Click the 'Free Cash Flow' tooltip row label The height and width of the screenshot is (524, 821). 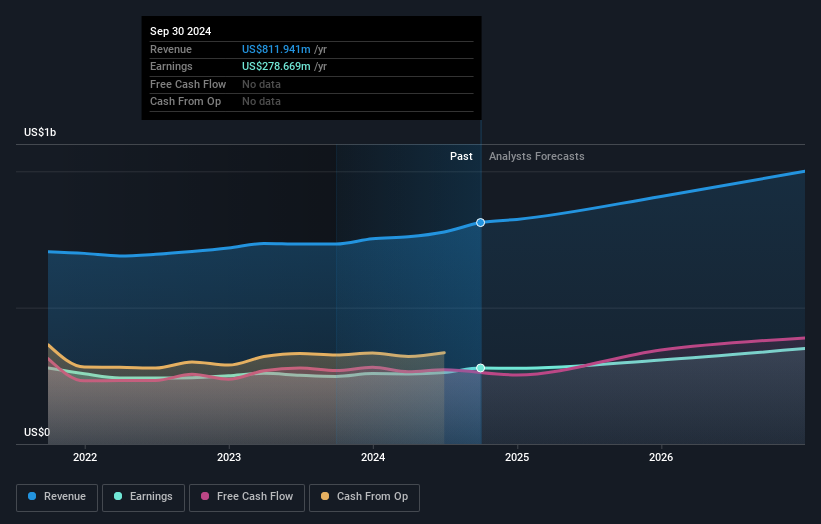[x=188, y=84]
